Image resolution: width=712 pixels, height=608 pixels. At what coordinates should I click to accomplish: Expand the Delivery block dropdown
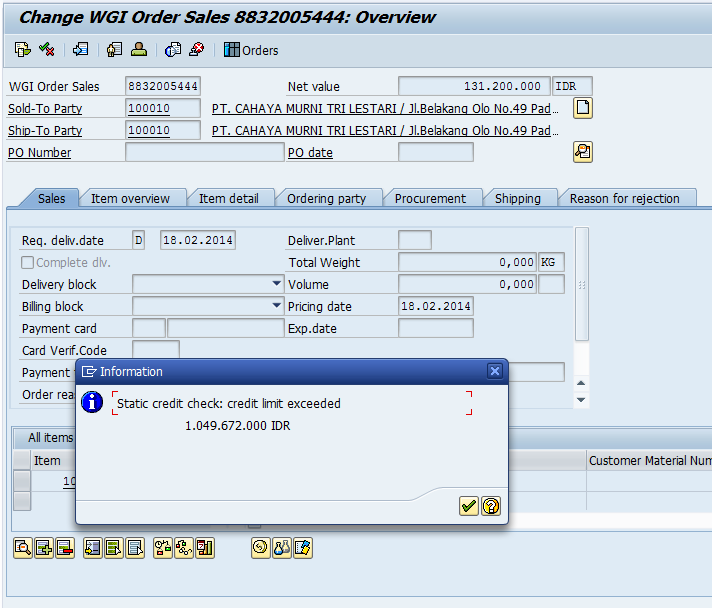pyautogui.click(x=276, y=284)
